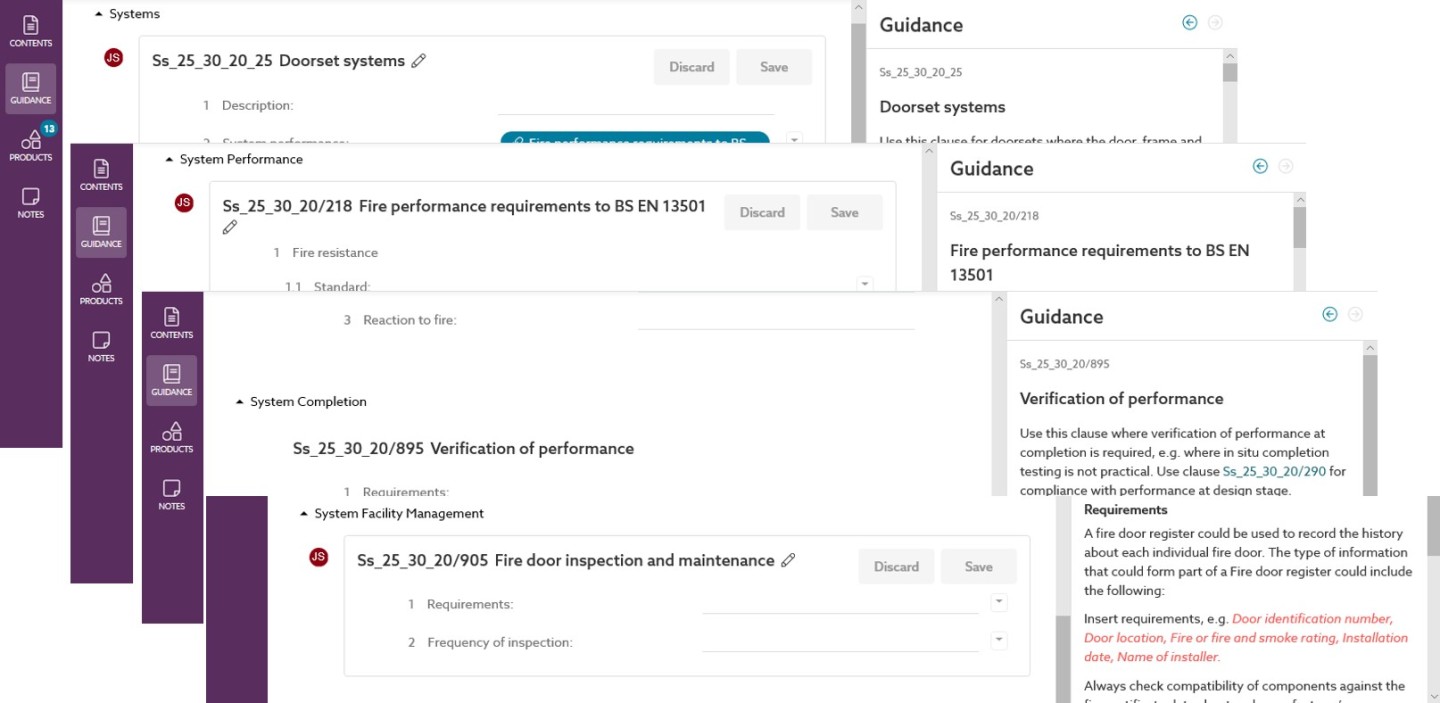The width and height of the screenshot is (1440, 703).
Task: Collapse the Systems section
Action: [98, 14]
